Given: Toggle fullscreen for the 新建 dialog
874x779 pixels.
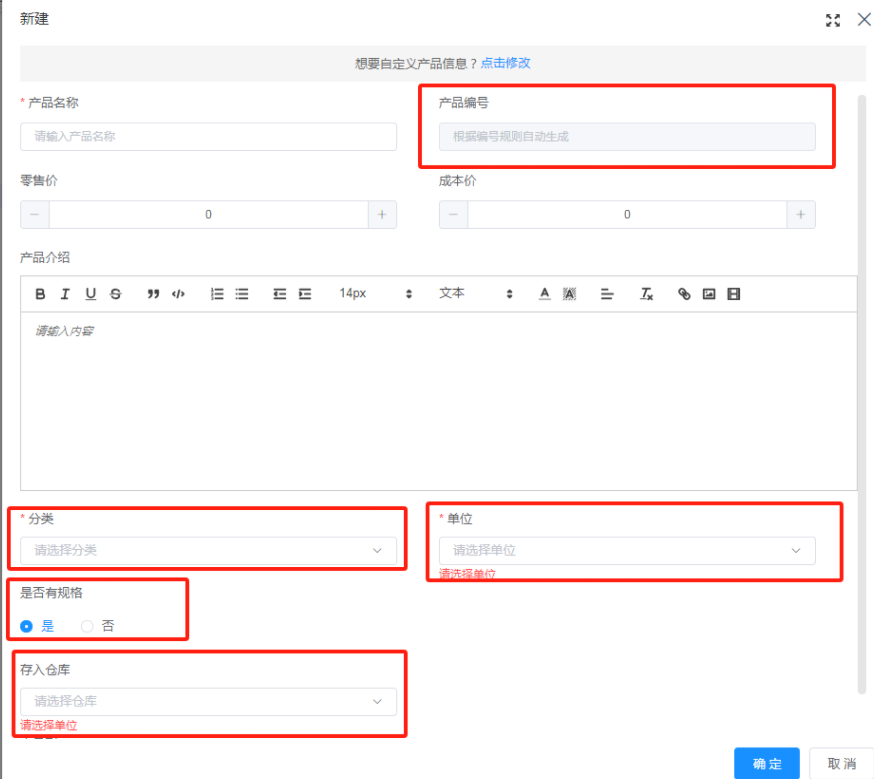Looking at the screenshot, I should pos(832,20).
